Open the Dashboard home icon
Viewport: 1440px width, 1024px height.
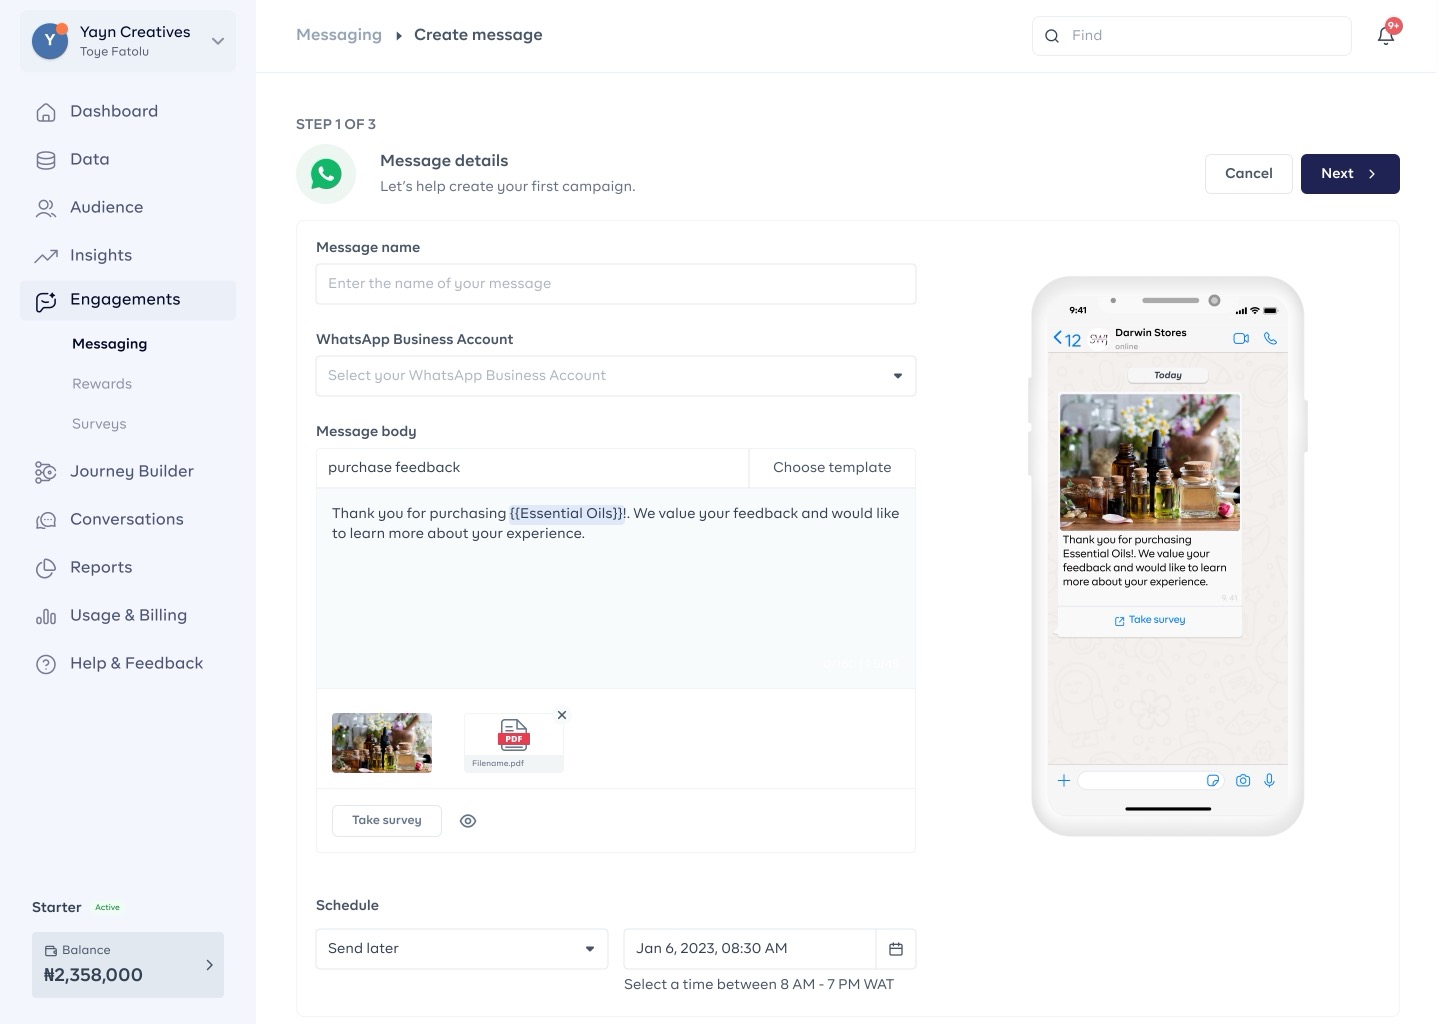click(x=46, y=112)
